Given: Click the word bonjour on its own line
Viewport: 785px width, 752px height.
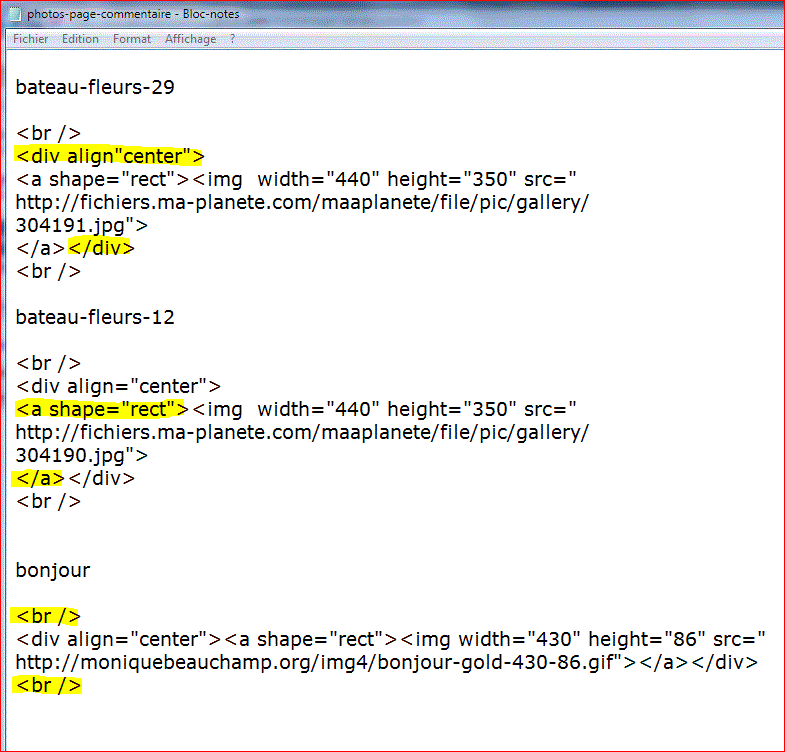Looking at the screenshot, I should pos(53,570).
